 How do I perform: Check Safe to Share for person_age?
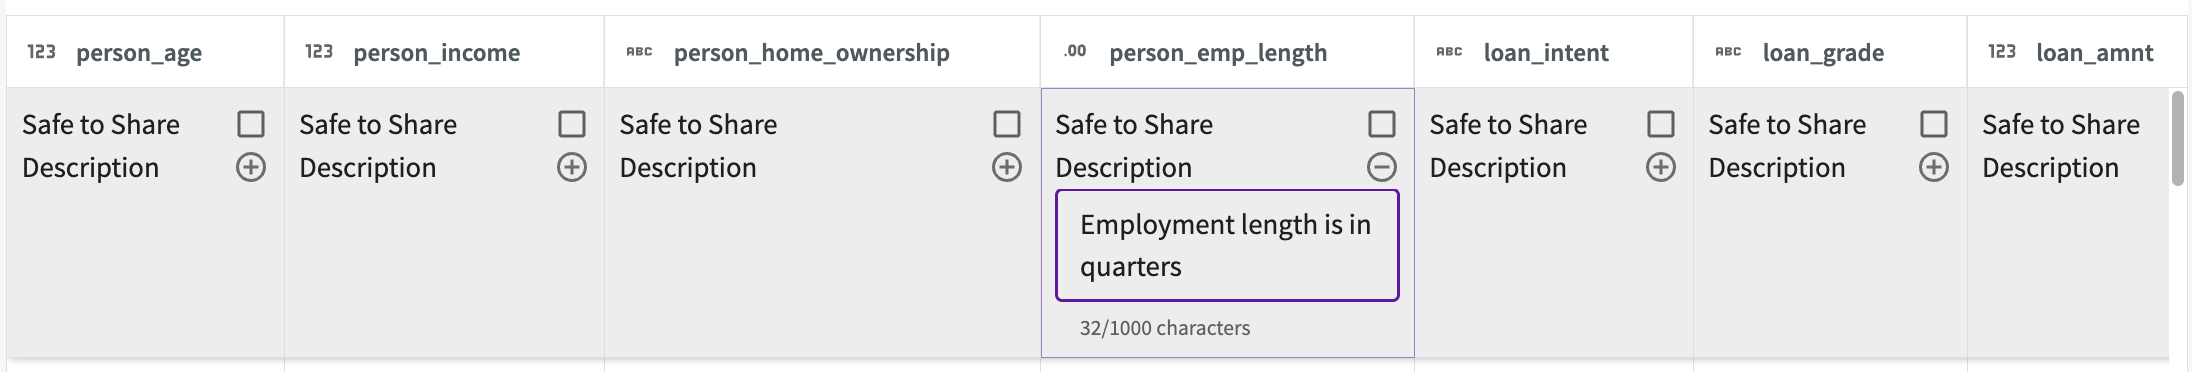(251, 124)
